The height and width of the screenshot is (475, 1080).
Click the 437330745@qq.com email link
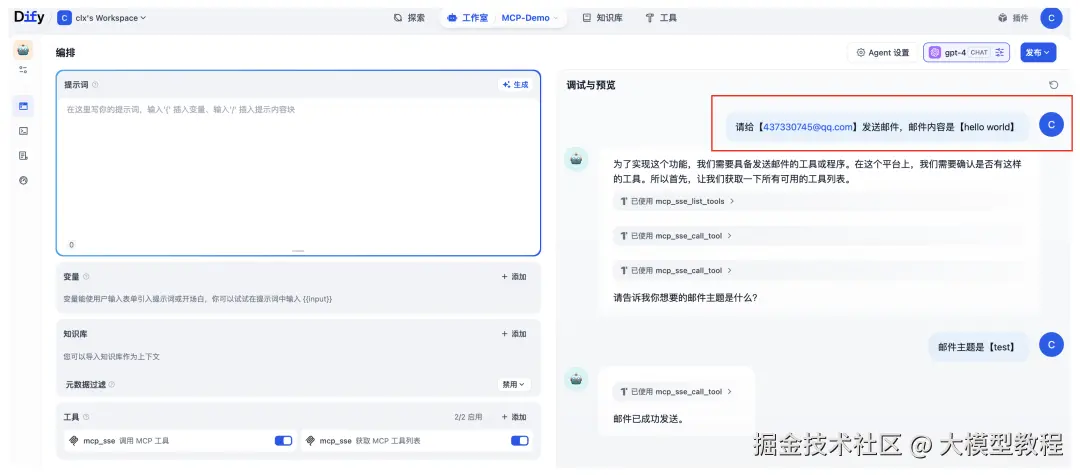pos(808,127)
